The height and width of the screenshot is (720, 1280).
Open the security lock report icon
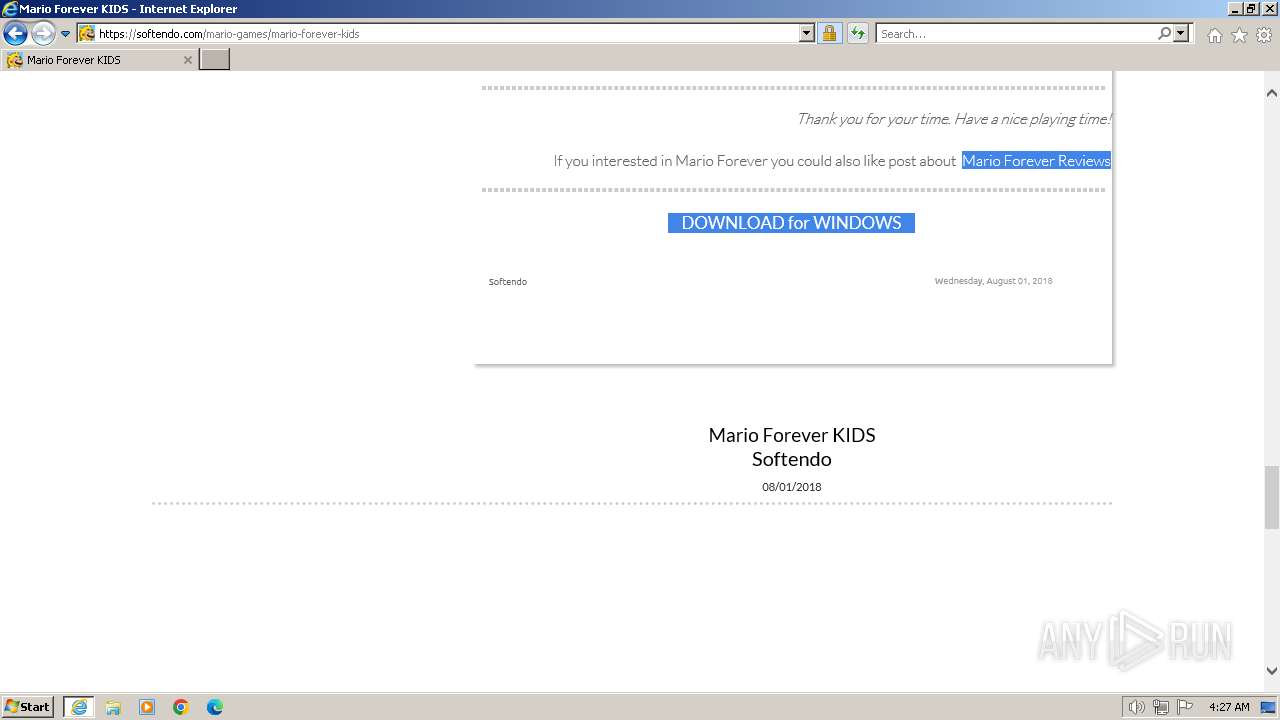pyautogui.click(x=829, y=33)
